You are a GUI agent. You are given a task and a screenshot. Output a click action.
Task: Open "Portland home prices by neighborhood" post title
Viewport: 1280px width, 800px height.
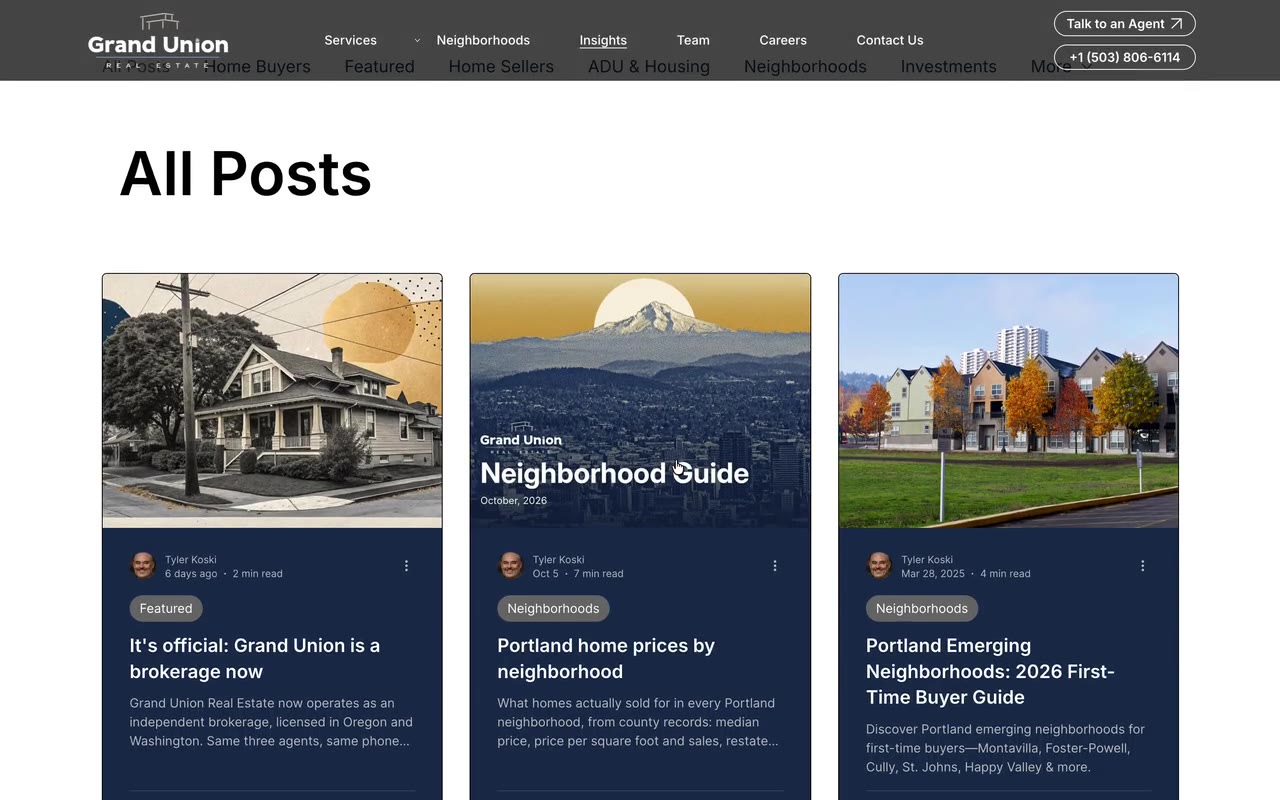tap(606, 659)
